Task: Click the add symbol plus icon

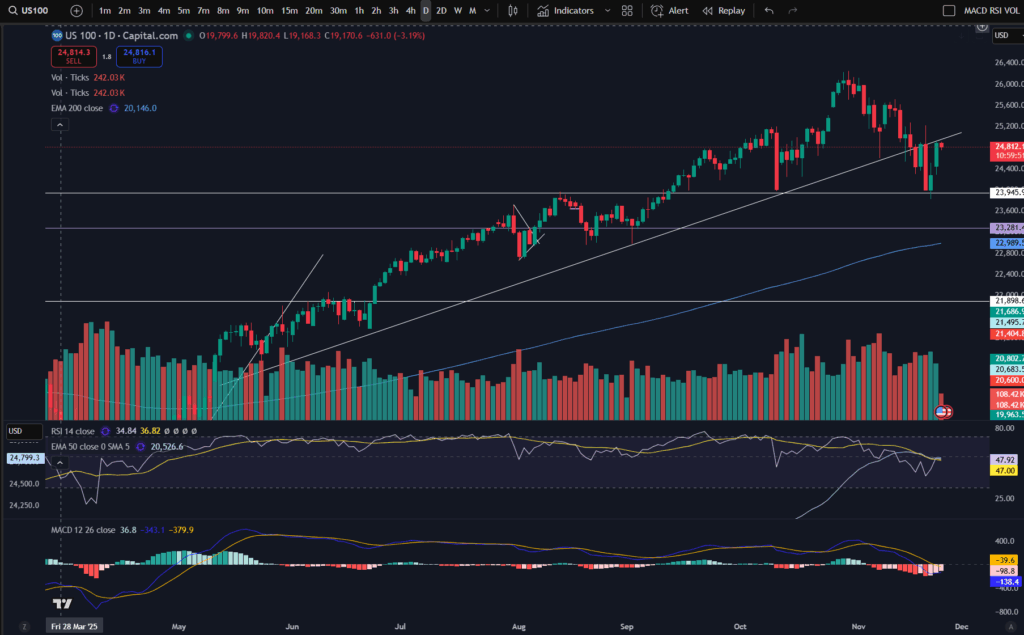Action: [76, 10]
